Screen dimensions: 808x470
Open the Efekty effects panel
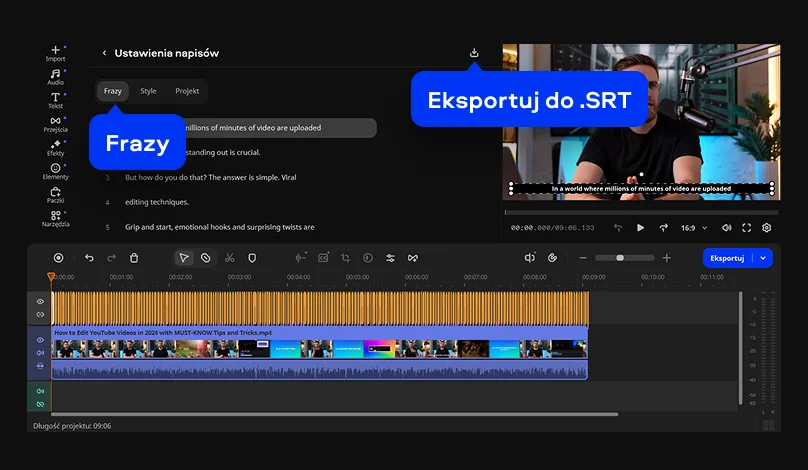tap(55, 147)
